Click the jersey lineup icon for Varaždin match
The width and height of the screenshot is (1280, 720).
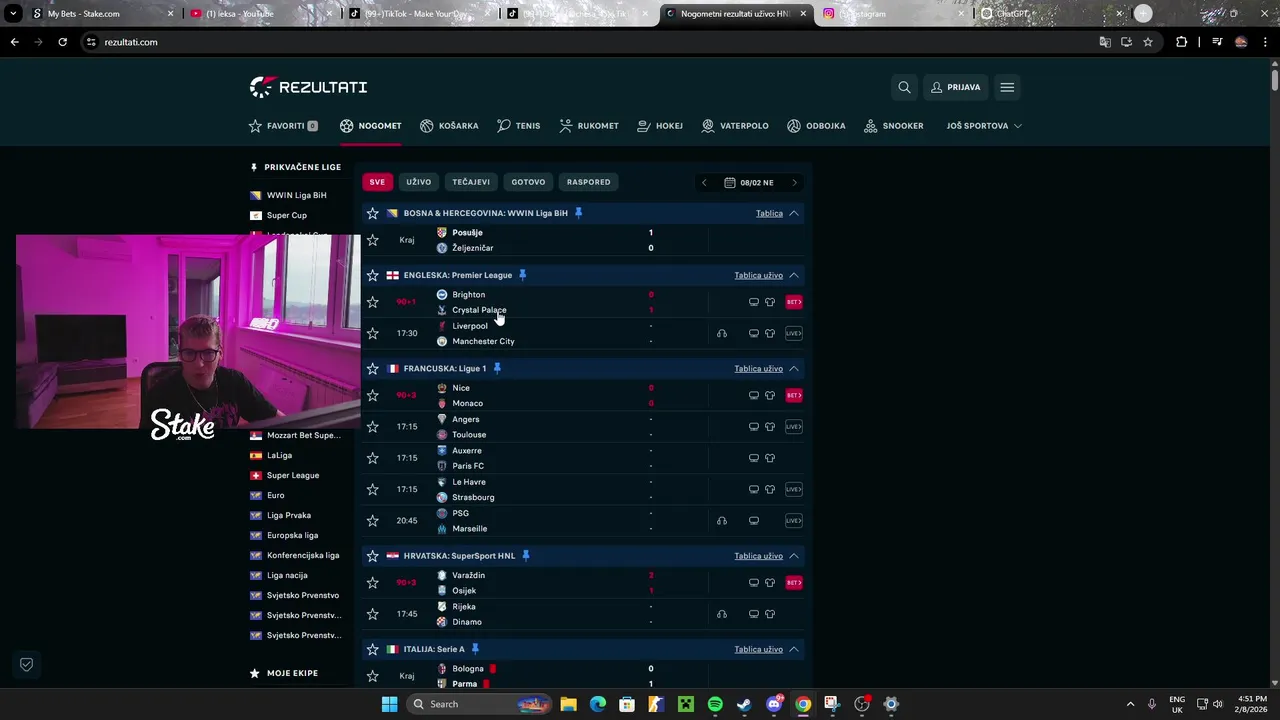[x=770, y=582]
